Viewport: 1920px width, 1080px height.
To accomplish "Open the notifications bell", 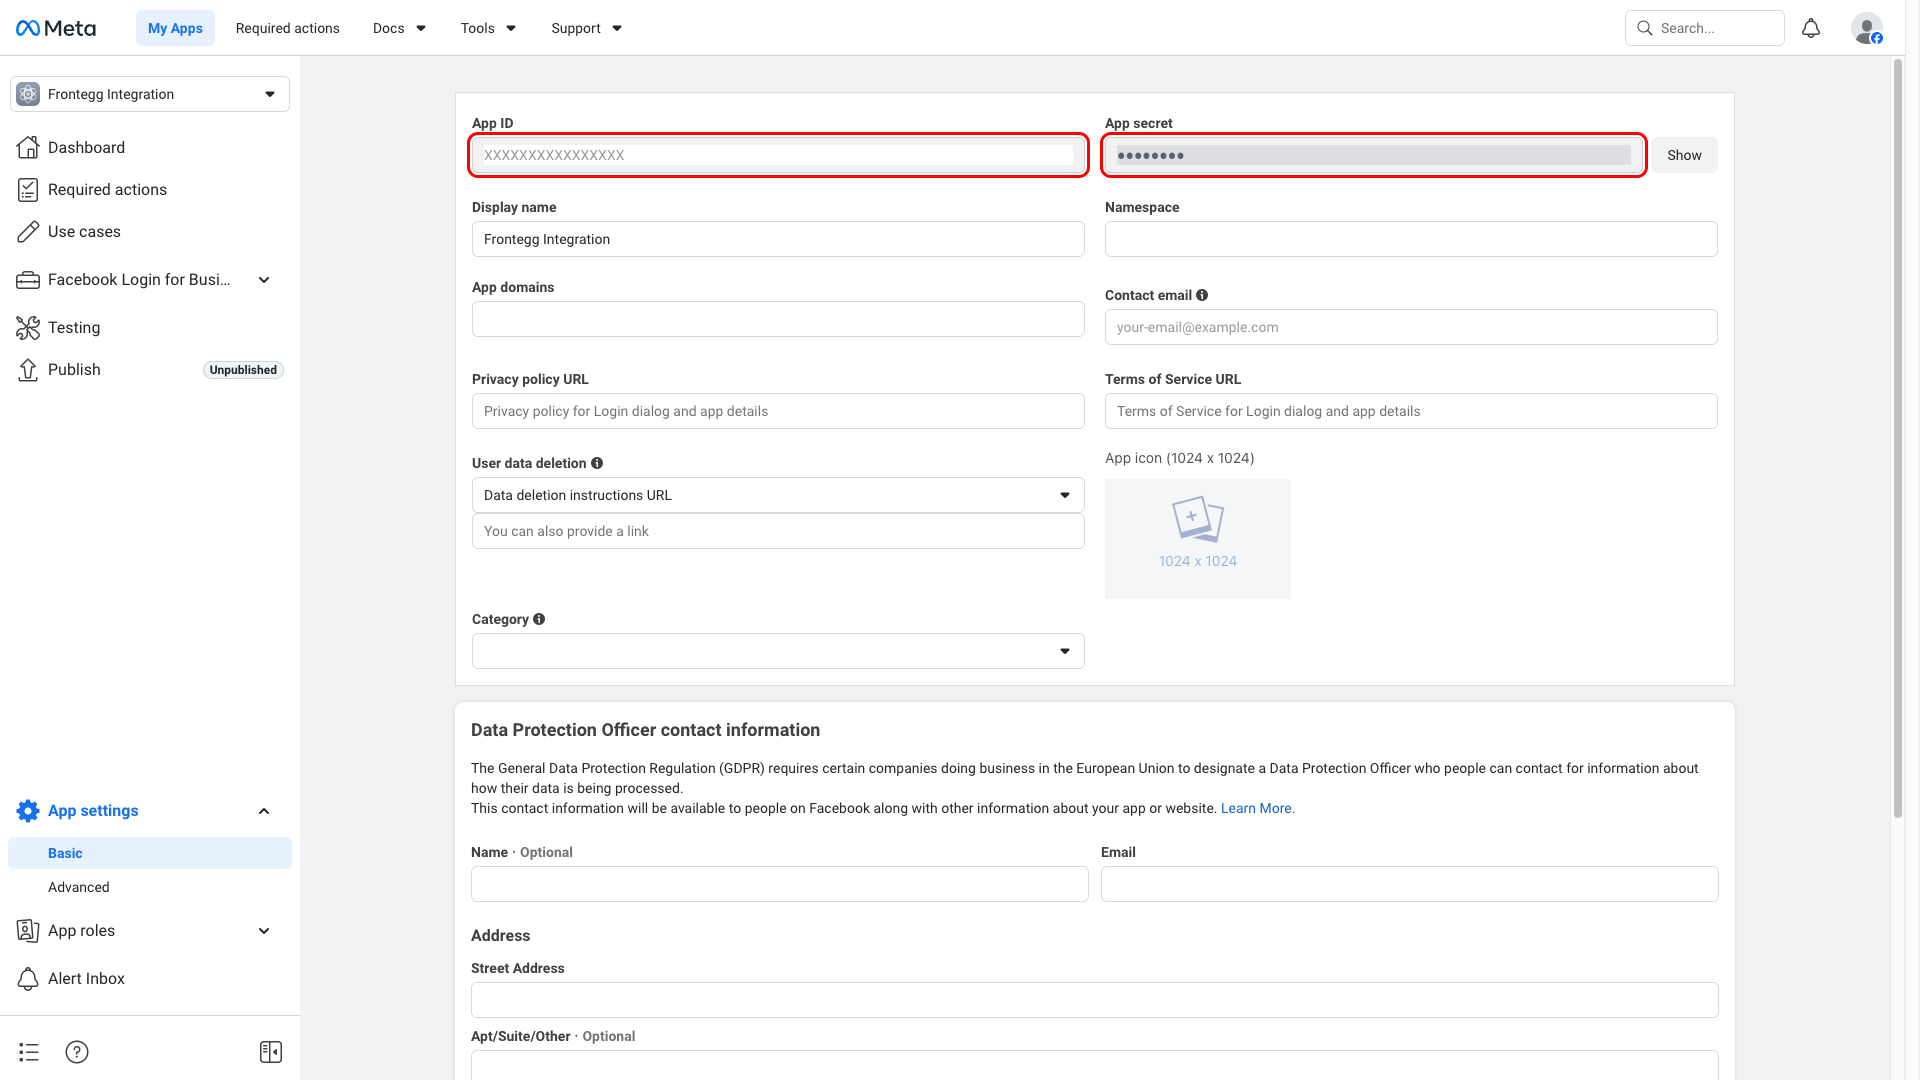I will coord(1811,28).
